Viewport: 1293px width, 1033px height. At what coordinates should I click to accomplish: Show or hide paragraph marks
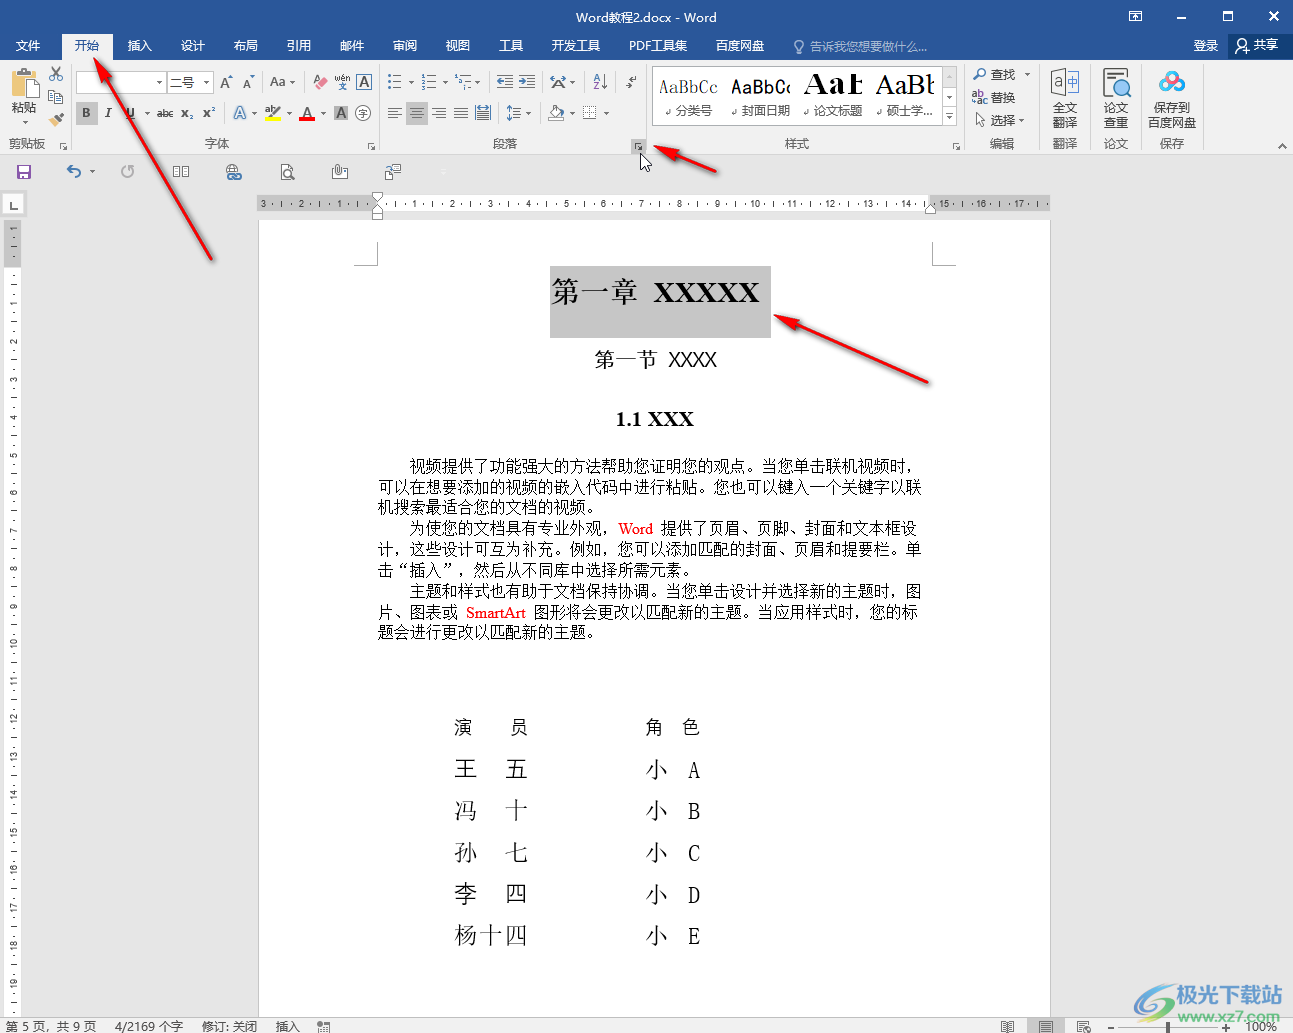(x=631, y=82)
